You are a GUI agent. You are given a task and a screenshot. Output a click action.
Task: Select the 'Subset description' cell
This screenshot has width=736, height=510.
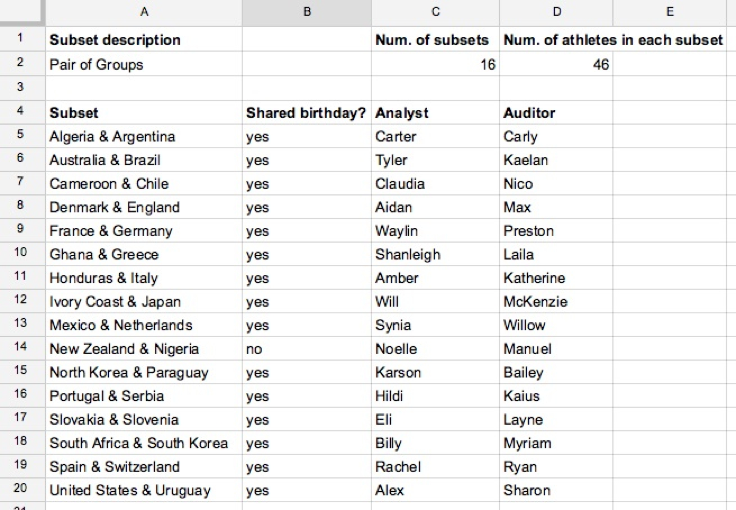(115, 40)
